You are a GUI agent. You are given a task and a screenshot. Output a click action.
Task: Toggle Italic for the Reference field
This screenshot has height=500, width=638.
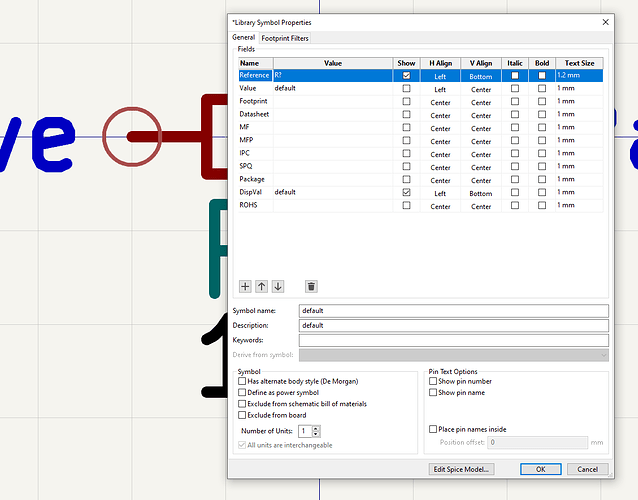coord(515,75)
